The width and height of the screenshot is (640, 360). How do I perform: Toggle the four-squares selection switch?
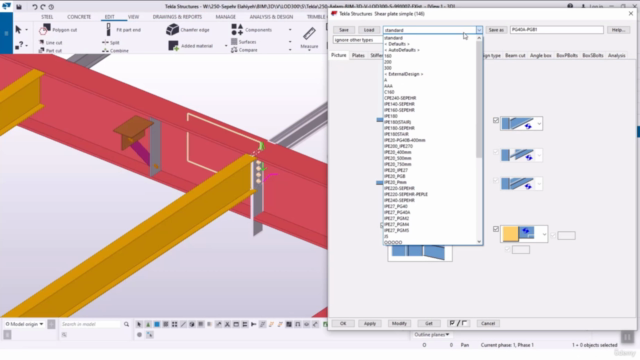point(174,324)
